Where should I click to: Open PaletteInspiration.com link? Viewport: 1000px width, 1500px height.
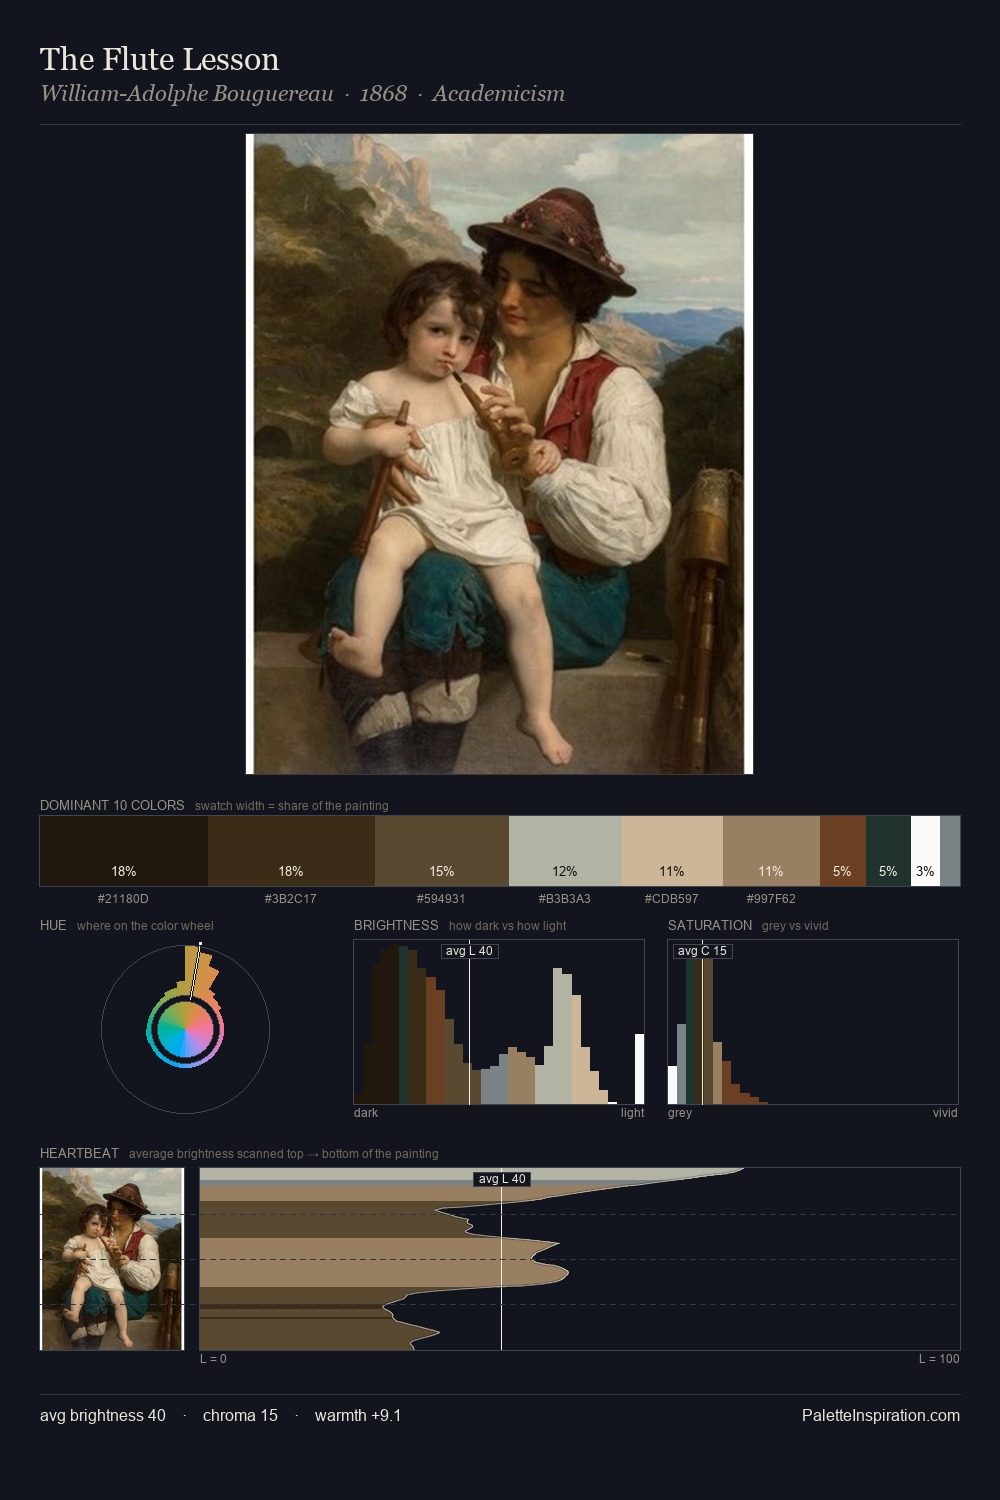tap(881, 1415)
